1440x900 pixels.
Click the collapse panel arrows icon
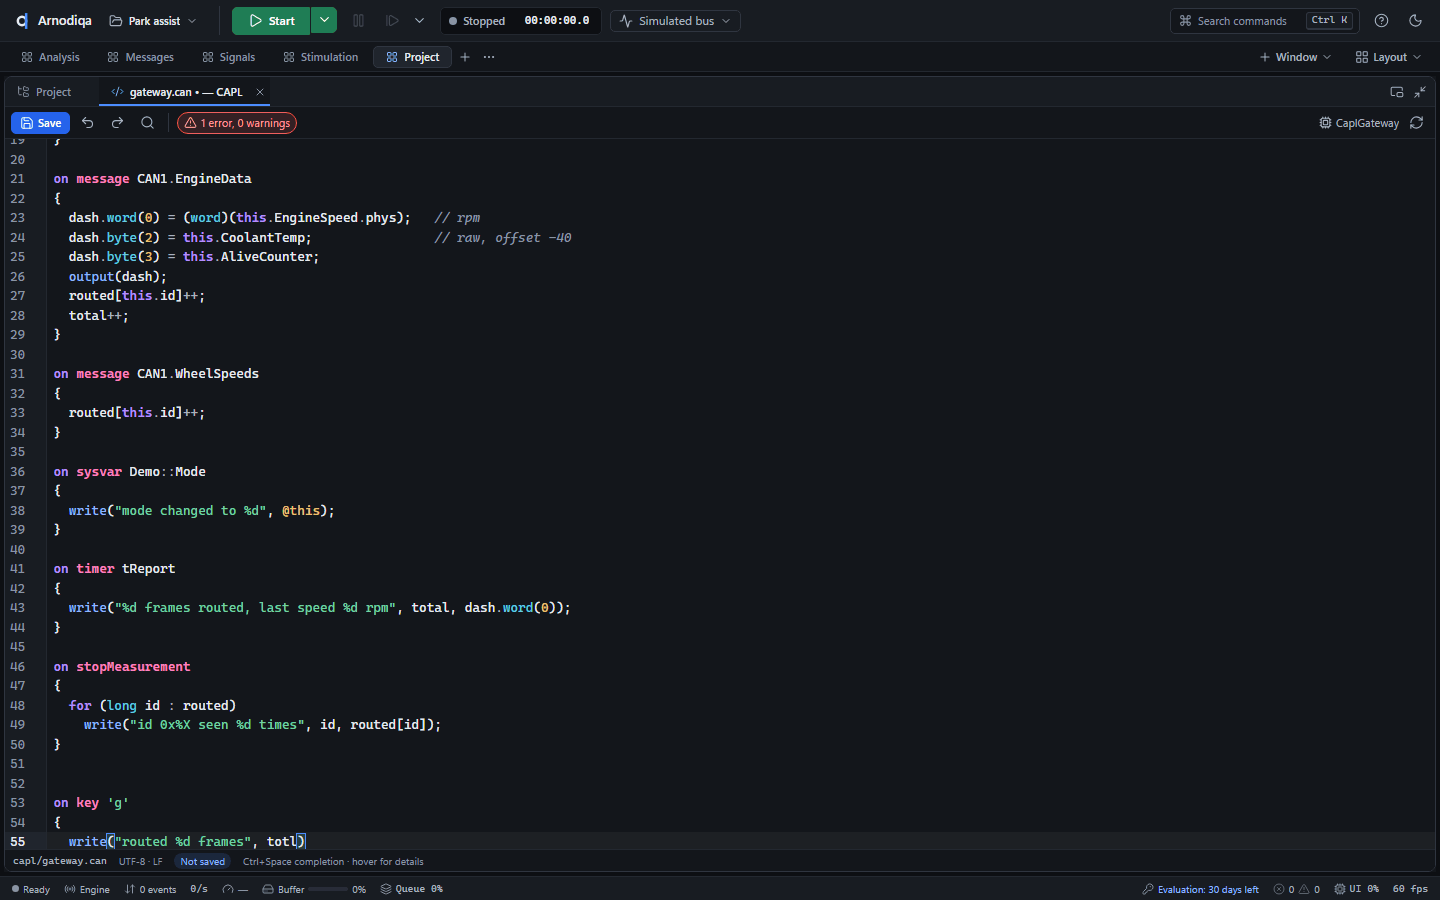(x=1420, y=92)
